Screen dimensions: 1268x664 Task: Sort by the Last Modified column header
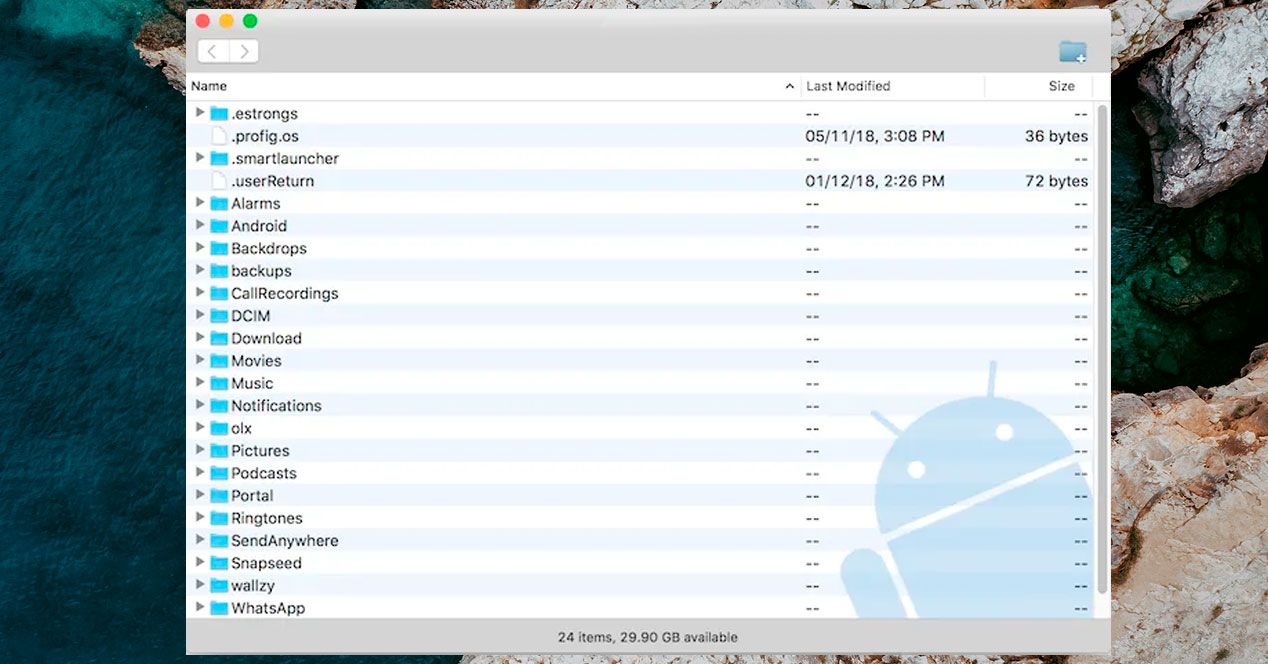point(893,86)
